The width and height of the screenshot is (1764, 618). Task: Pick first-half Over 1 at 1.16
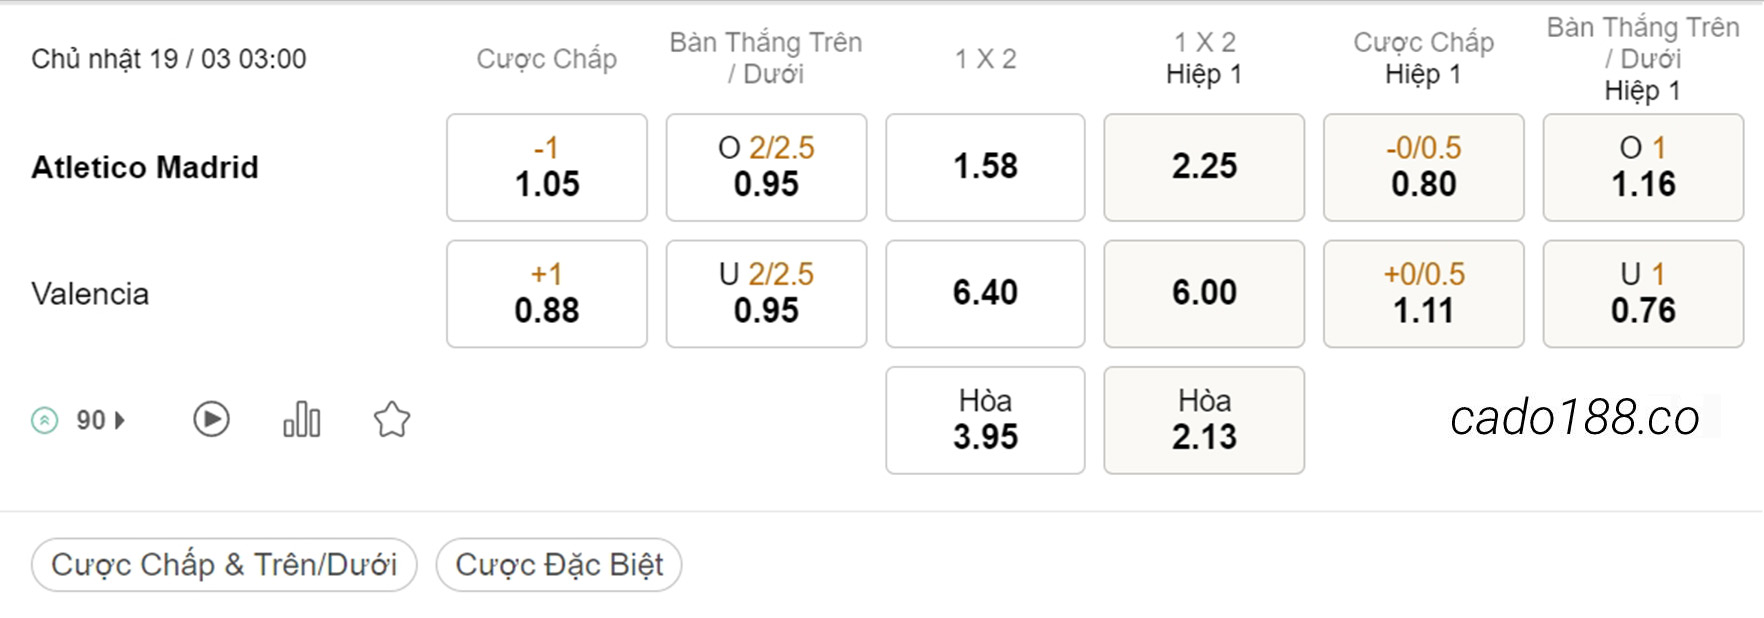pyautogui.click(x=1643, y=167)
